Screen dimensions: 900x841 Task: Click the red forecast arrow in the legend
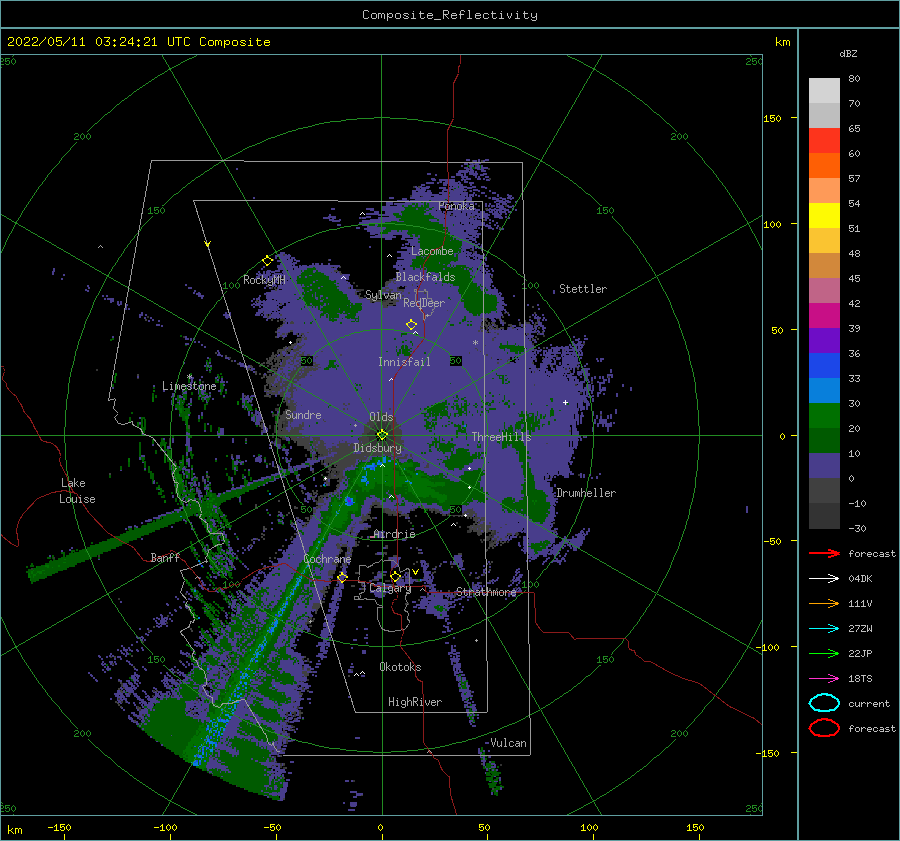tap(824, 553)
